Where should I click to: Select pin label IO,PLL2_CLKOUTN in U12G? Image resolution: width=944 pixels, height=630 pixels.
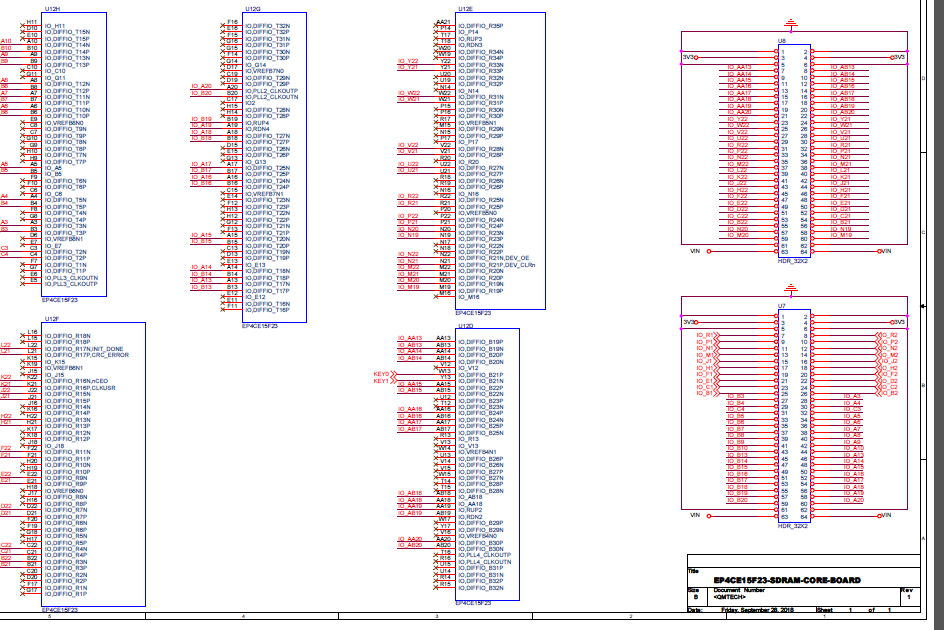(x=272, y=96)
